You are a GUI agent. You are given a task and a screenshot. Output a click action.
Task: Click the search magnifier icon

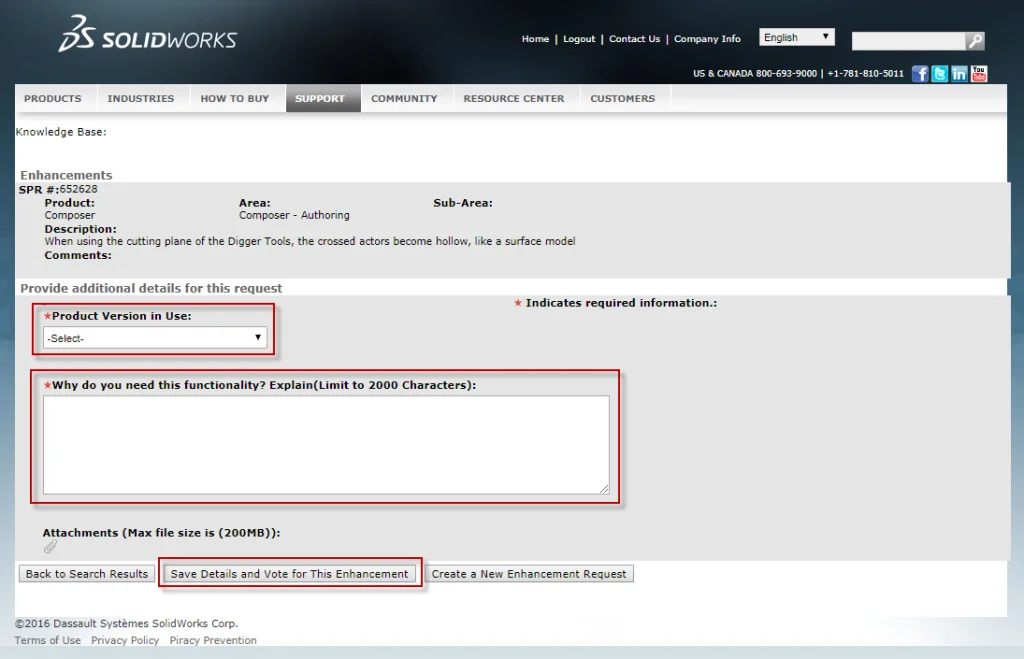point(974,41)
